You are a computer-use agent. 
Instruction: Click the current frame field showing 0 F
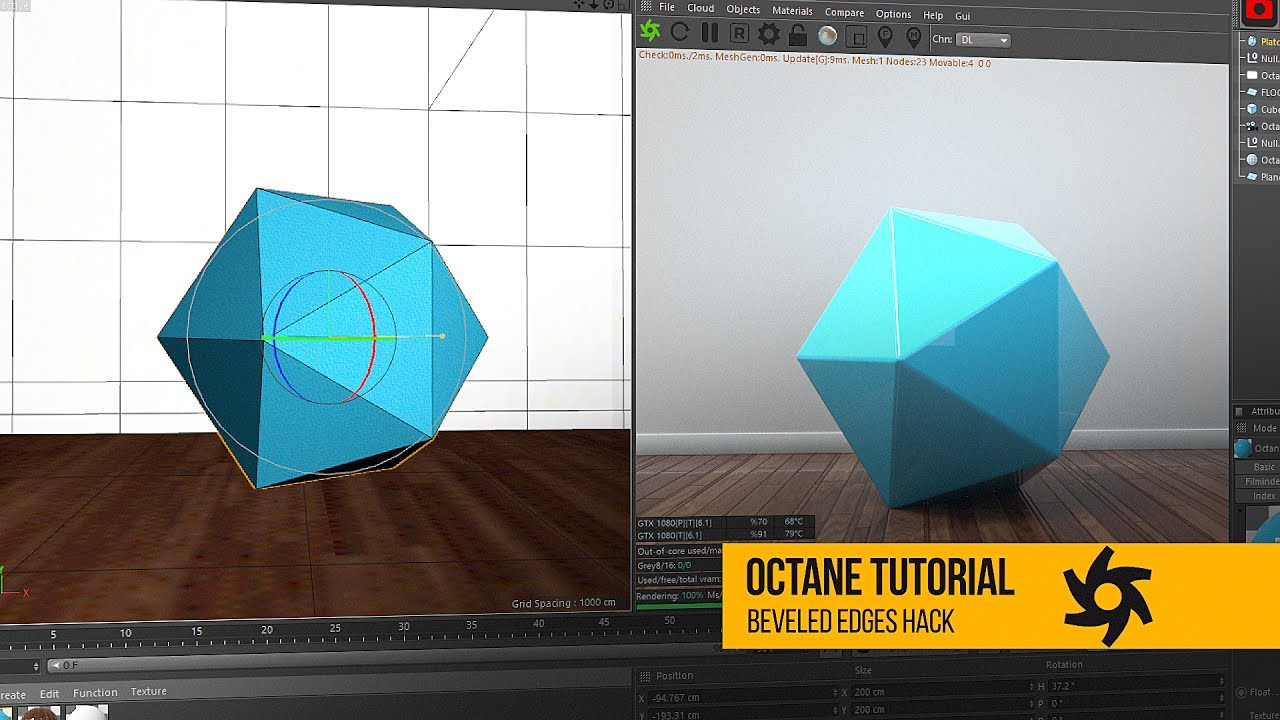tap(70, 665)
